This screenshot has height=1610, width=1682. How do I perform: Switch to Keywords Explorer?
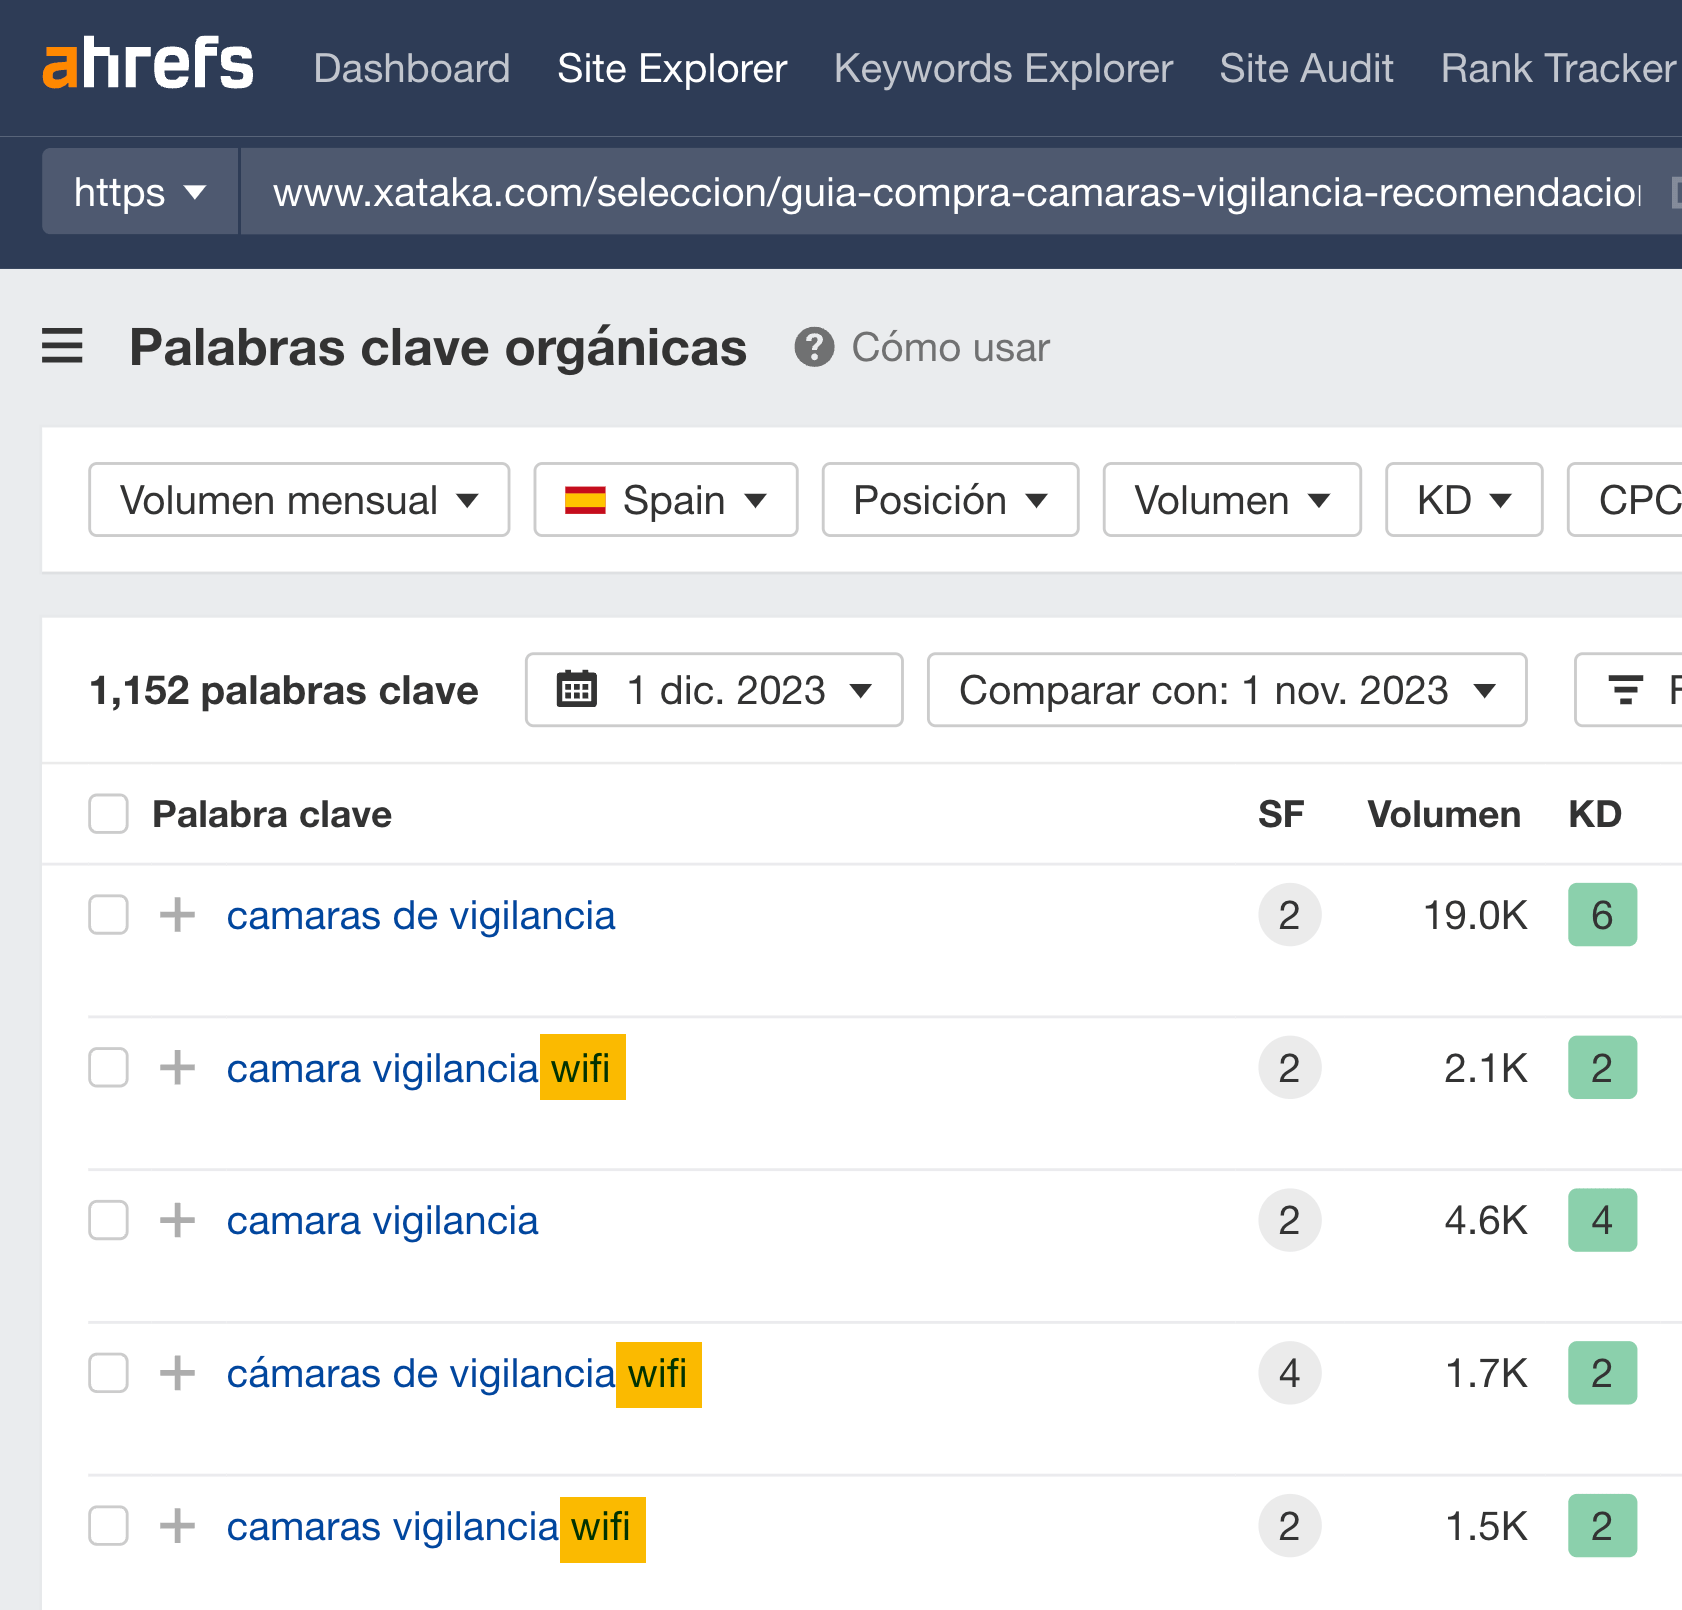tap(1002, 68)
